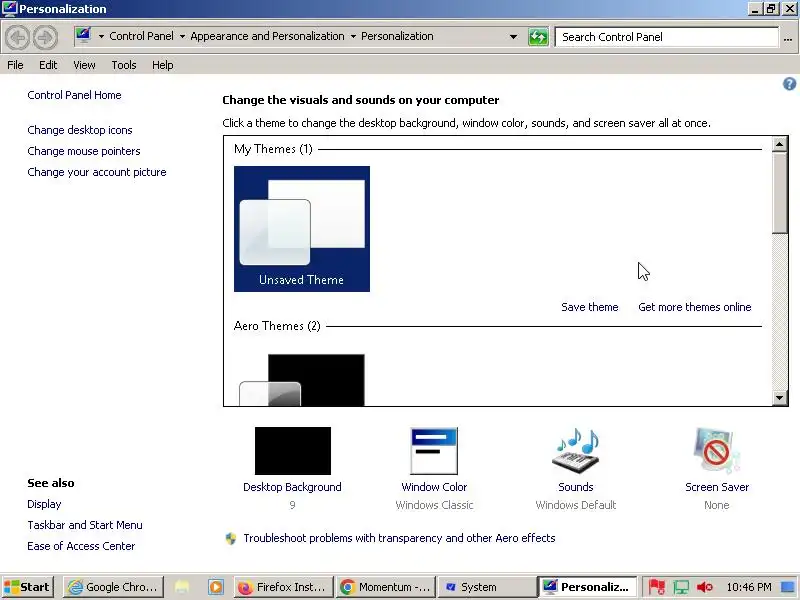Viewport: 800px width, 600px height.
Task: Expand dropdown arrow after Appearance and Personalization
Action: (x=353, y=36)
